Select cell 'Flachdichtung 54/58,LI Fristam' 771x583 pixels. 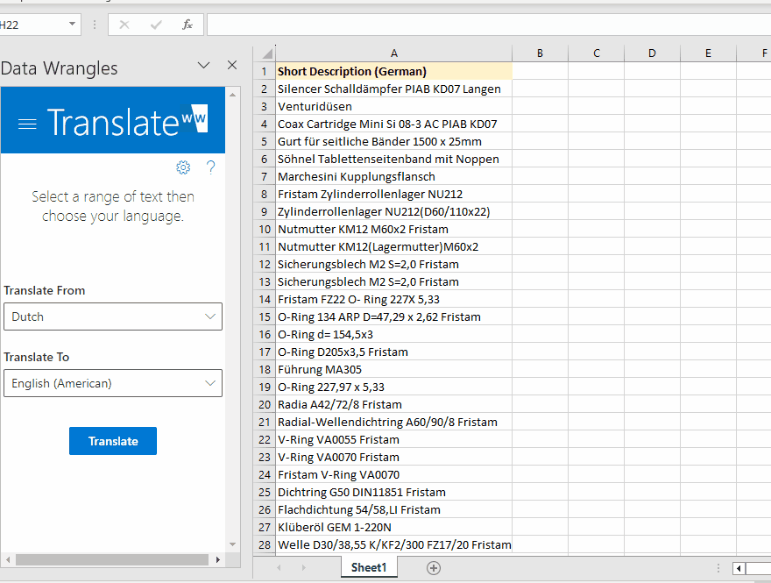pos(394,510)
